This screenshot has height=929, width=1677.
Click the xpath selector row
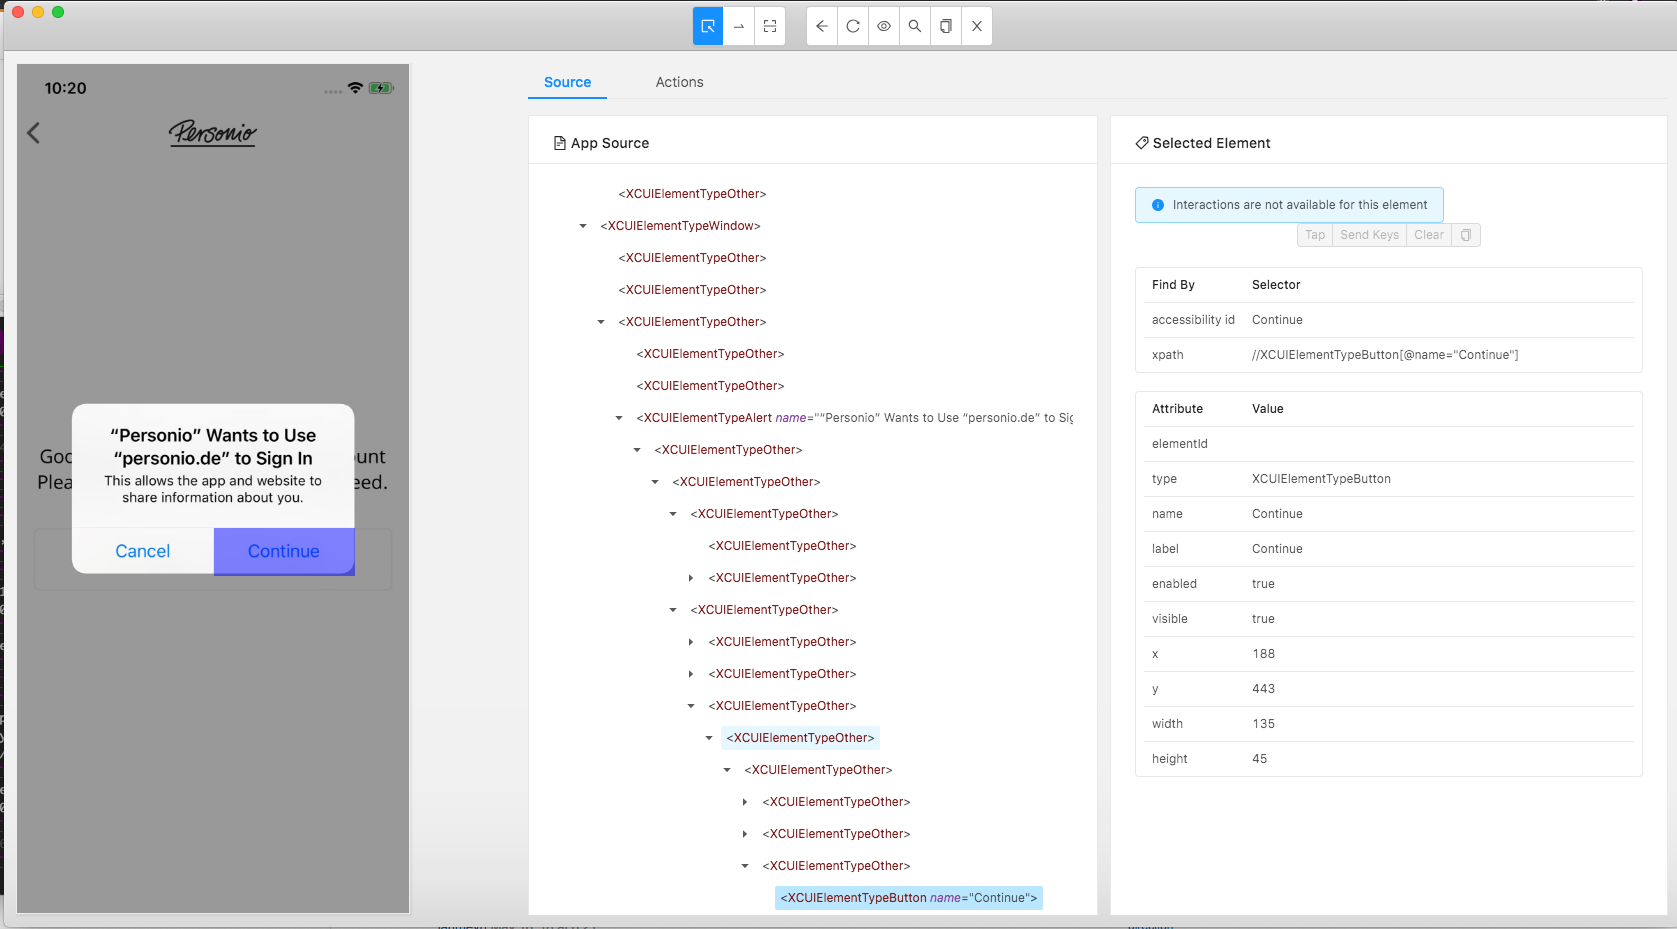click(x=1387, y=354)
